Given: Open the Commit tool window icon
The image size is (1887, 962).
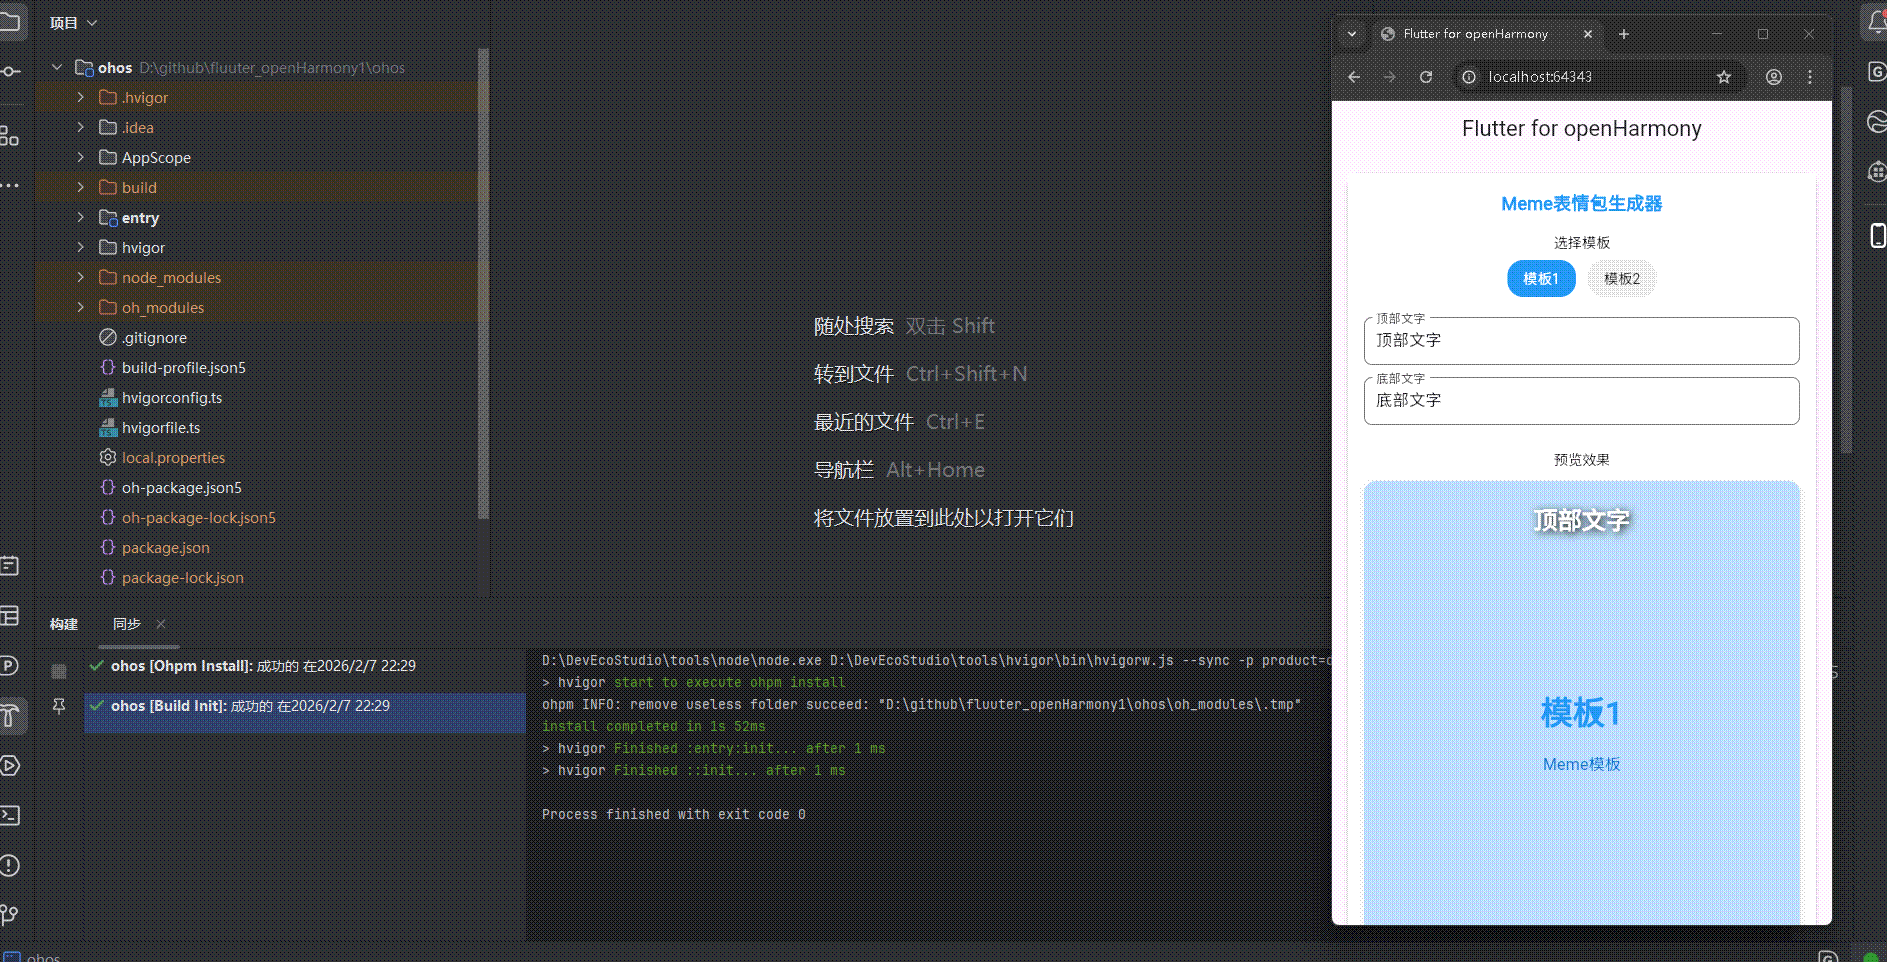Looking at the screenshot, I should pyautogui.click(x=10, y=71).
